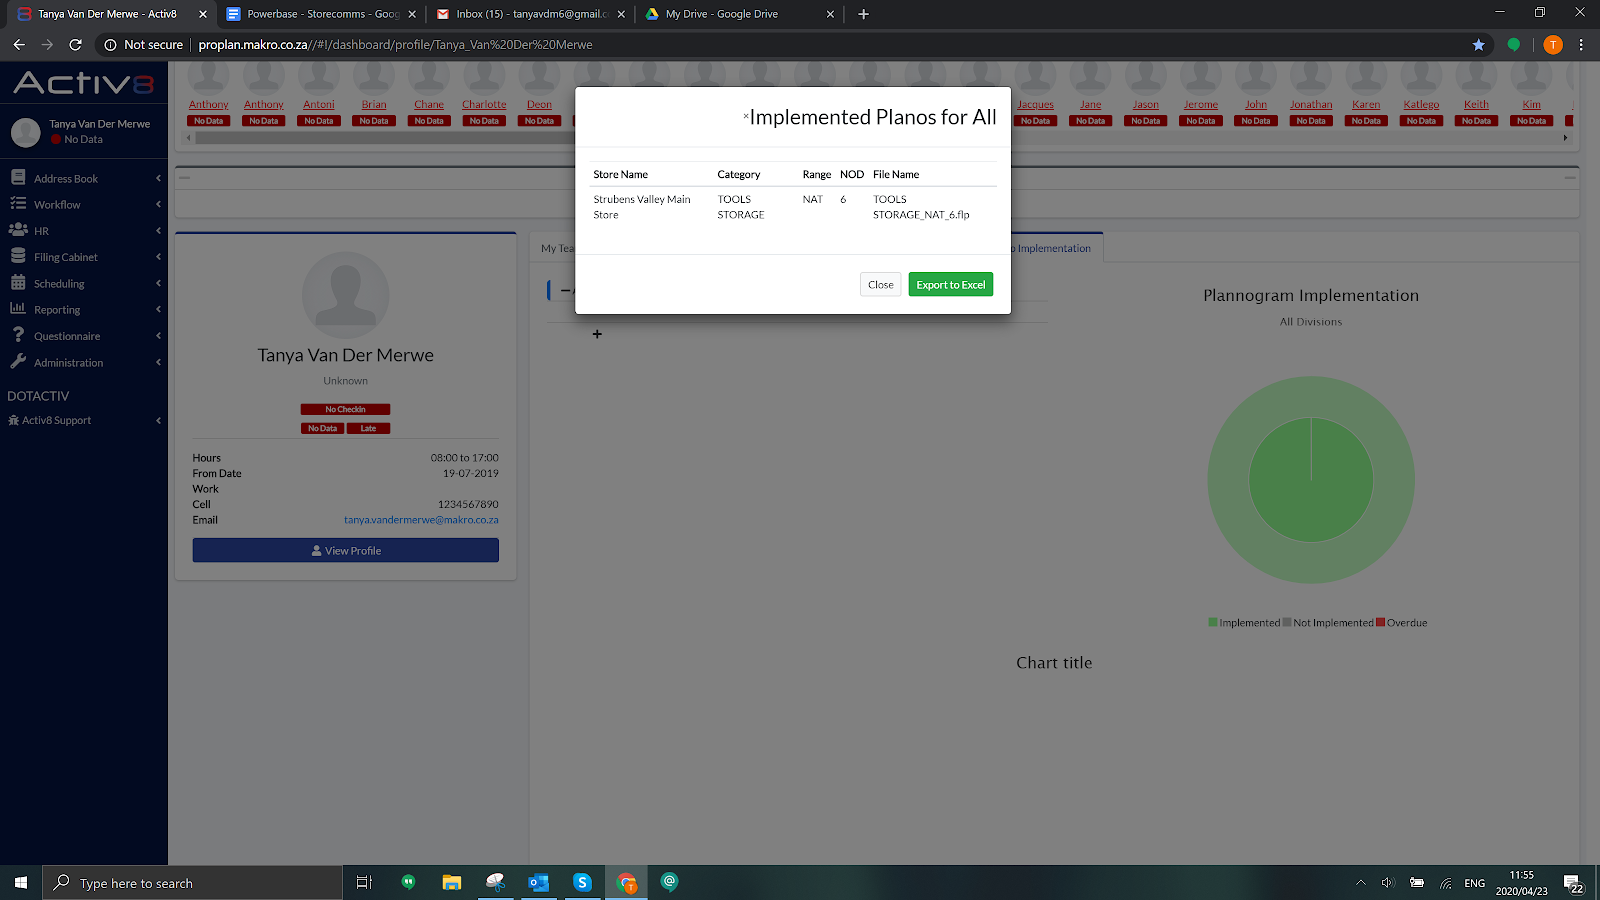
Task: Select Jonathan in the team strip
Action: (1311, 104)
